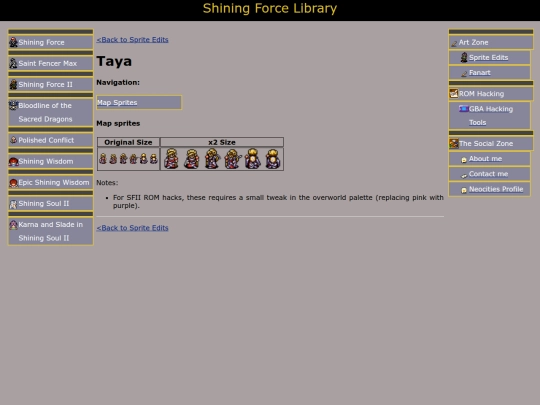Screen dimensions: 540x405
Task: Click the Saint Fencer Max sprite icon
Action: click(13, 63)
